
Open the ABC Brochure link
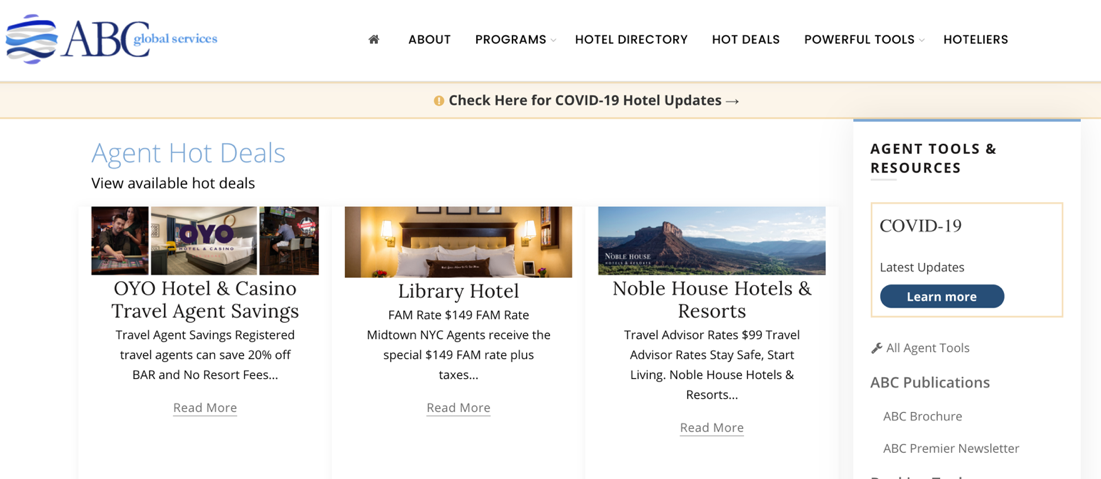pyautogui.click(x=922, y=416)
